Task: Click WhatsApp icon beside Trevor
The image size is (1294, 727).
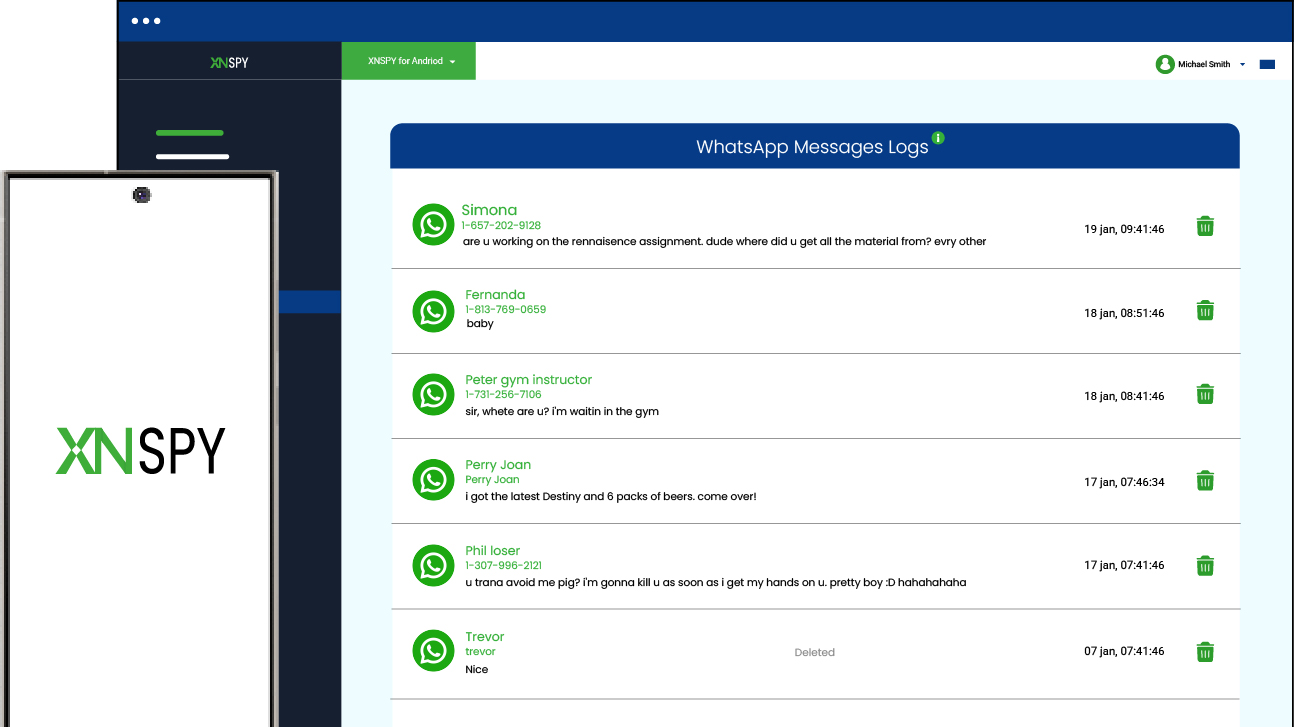Action: 433,651
